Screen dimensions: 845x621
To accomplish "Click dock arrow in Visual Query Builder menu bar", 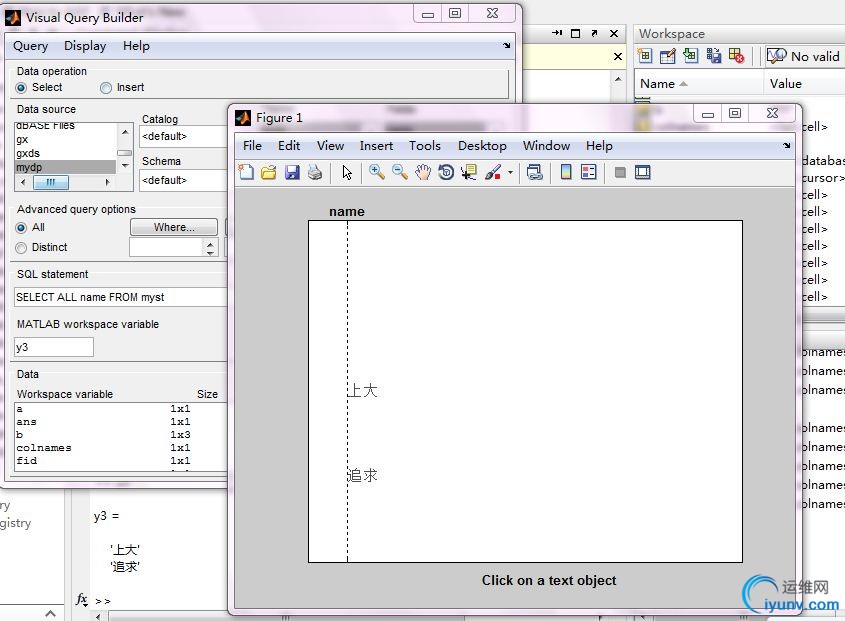I will 507,46.
